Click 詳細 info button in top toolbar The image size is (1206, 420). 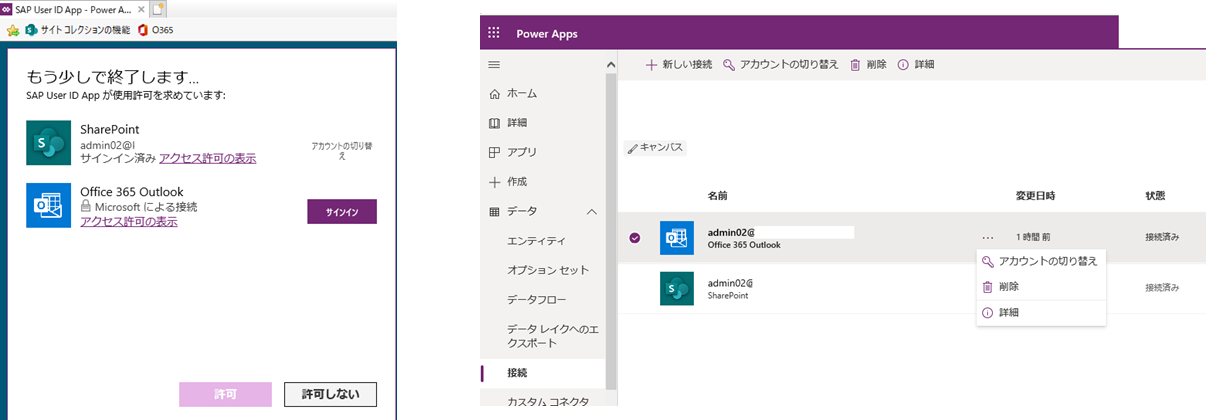pyautogui.click(x=916, y=64)
